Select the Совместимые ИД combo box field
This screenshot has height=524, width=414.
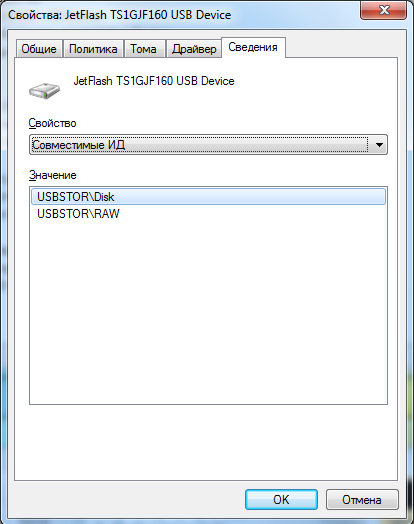208,145
